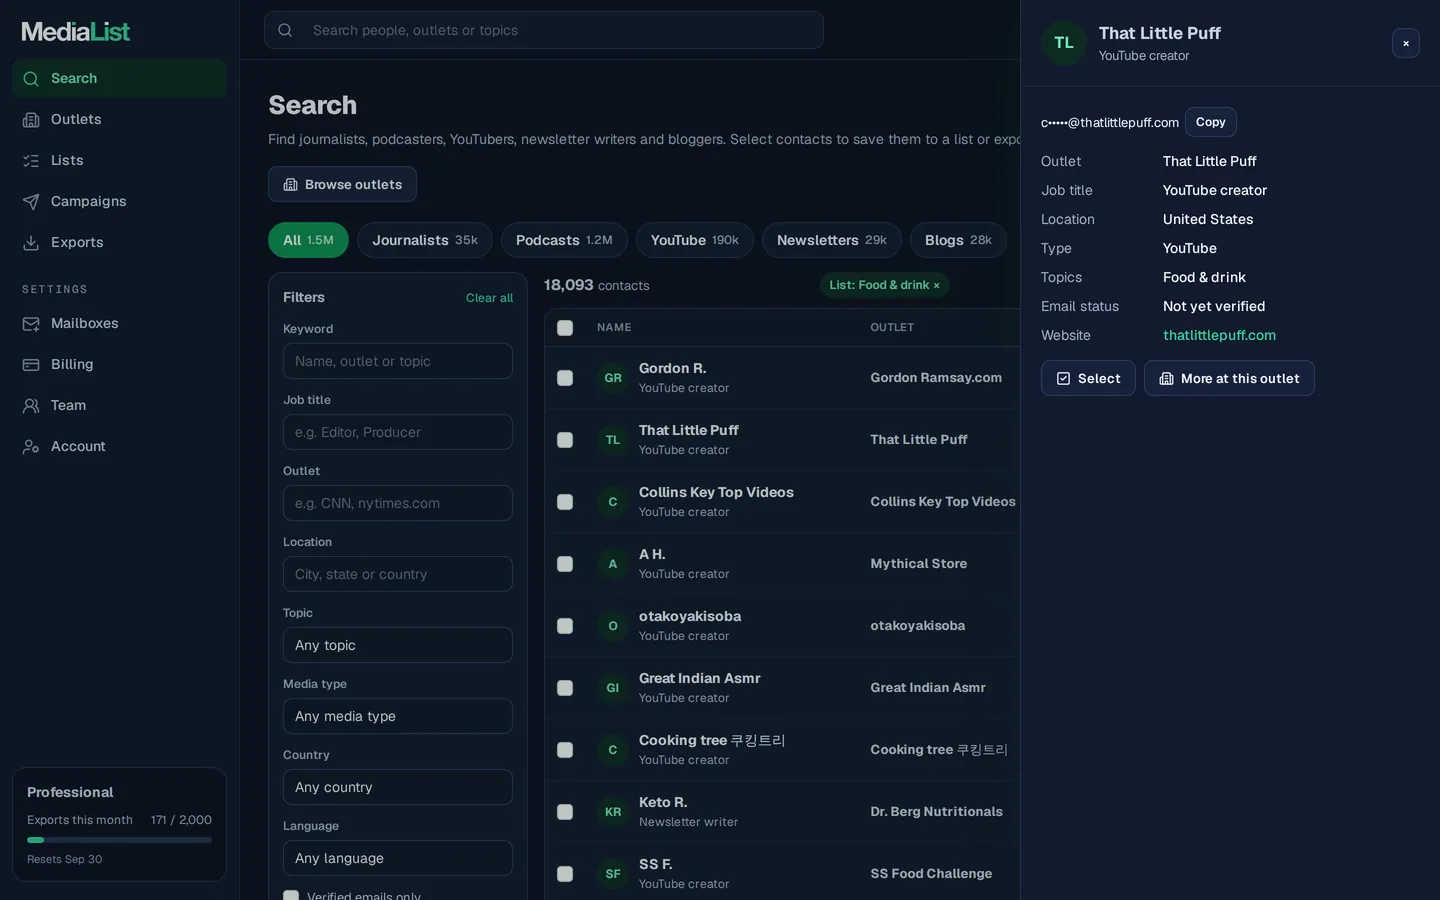Expand the Media type dropdown
Viewport: 1440px width, 900px height.
click(398, 716)
